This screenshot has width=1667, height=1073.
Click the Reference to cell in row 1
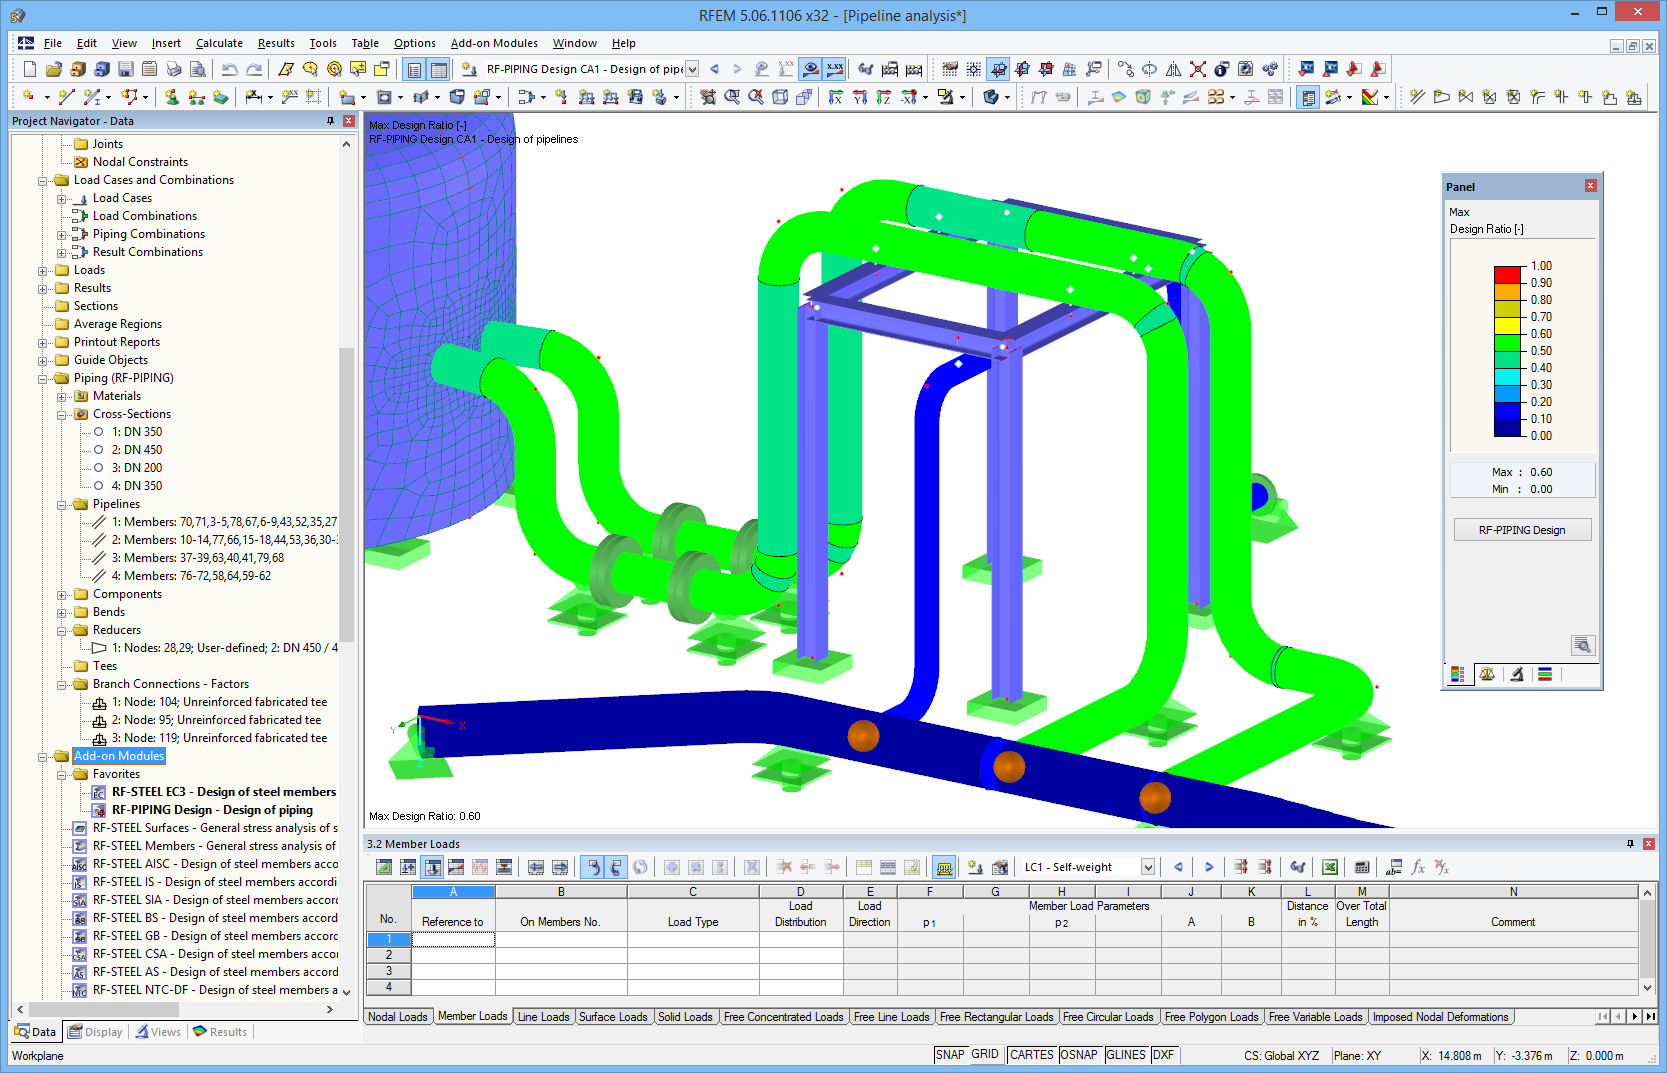pyautogui.click(x=453, y=939)
